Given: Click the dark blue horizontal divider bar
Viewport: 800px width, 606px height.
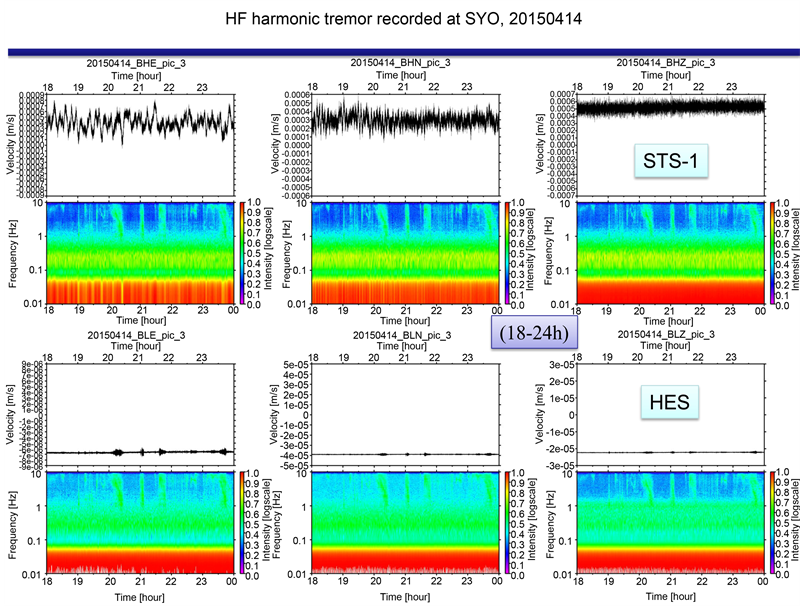Looking at the screenshot, I should (x=399, y=50).
